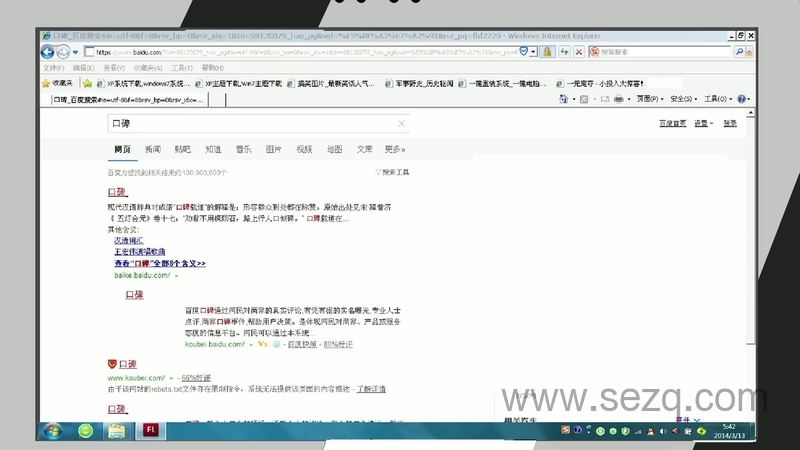The height and width of the screenshot is (450, 800).
Task: Open the 搞笑图片 bookmark
Action: pos(331,83)
